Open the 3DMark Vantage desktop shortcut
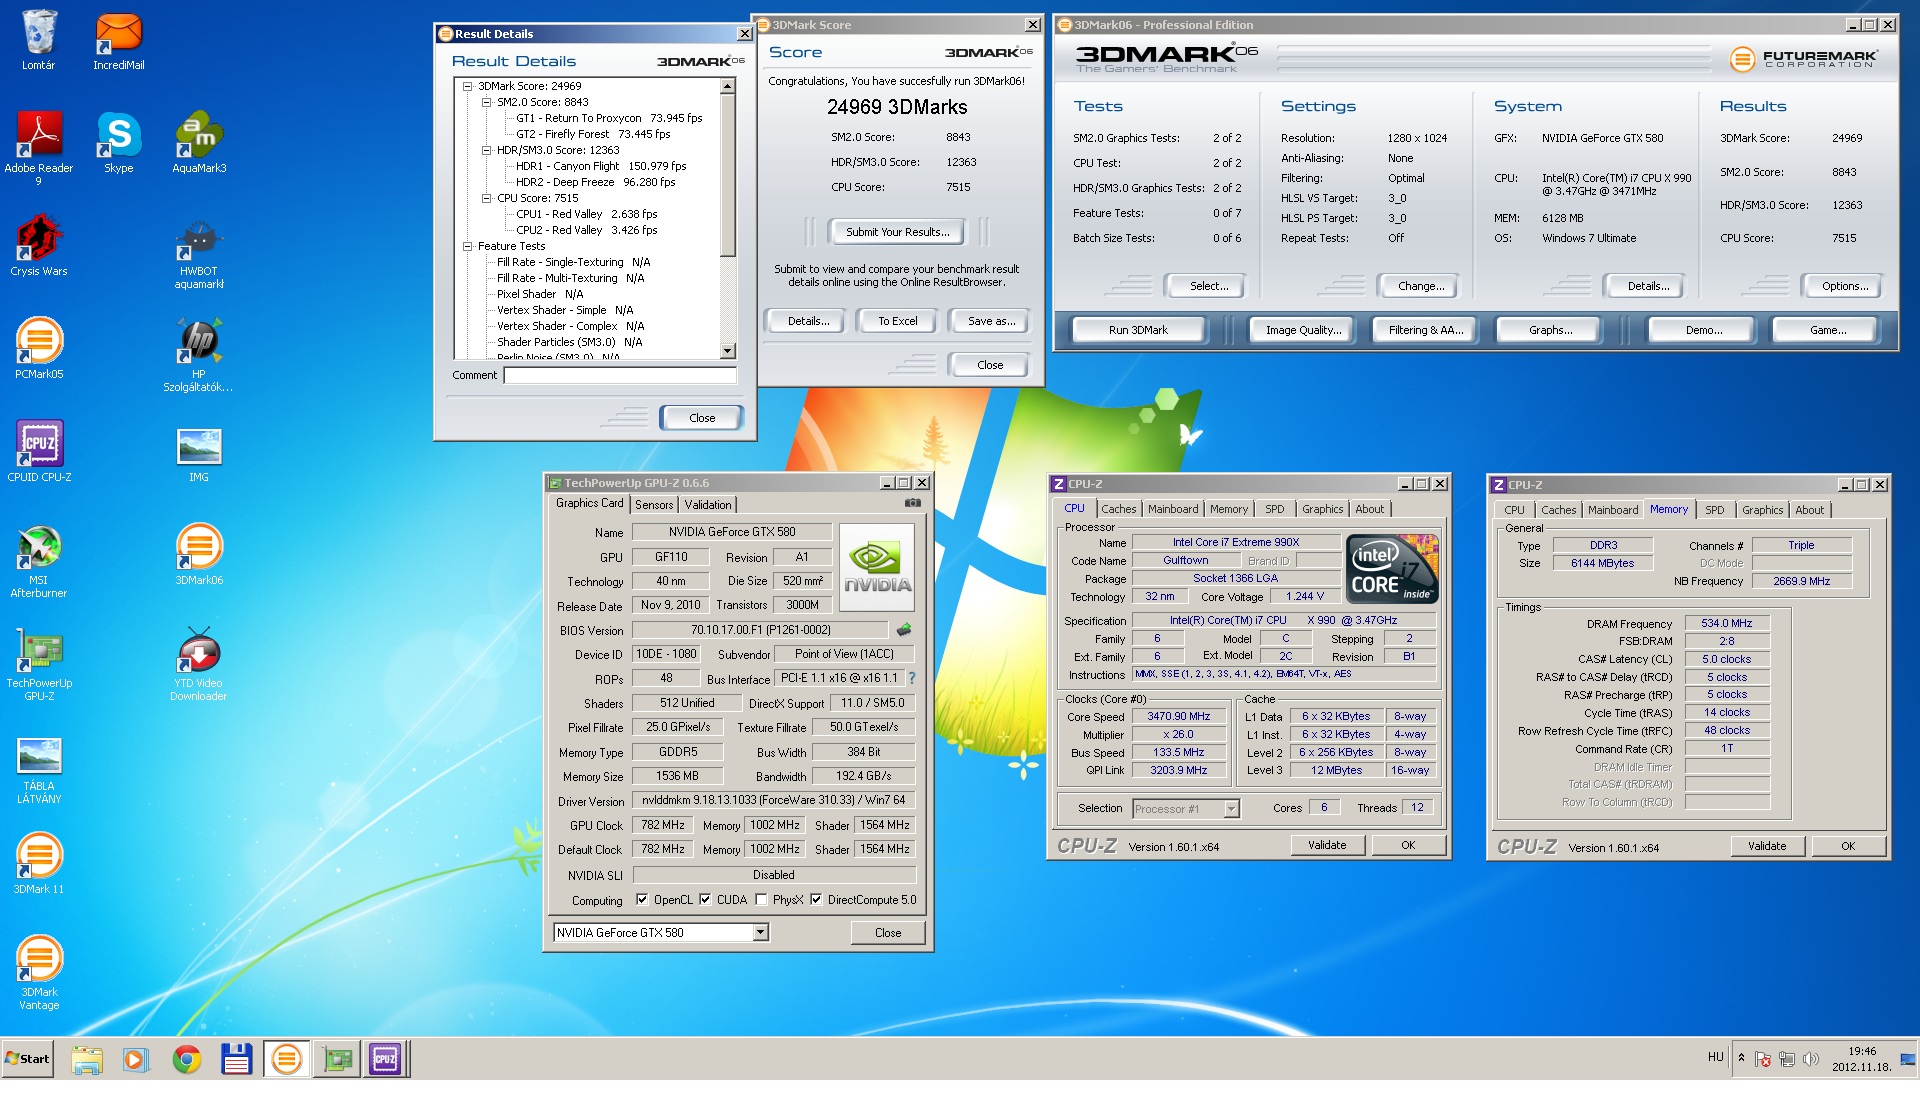 click(39, 960)
